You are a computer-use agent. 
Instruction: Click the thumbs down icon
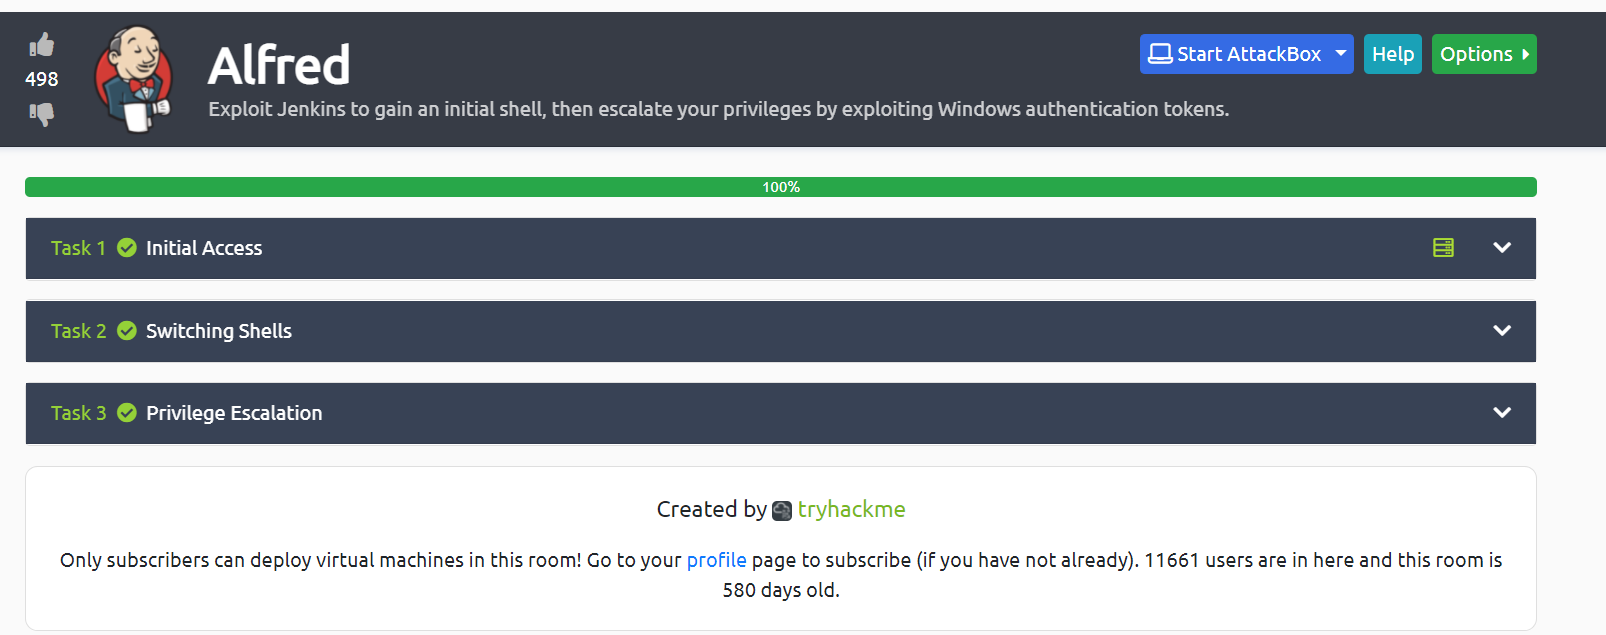coord(42,113)
